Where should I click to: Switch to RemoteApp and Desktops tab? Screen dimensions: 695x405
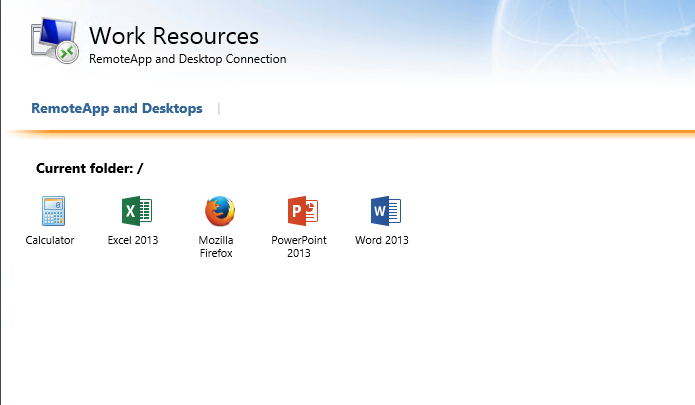coord(117,108)
